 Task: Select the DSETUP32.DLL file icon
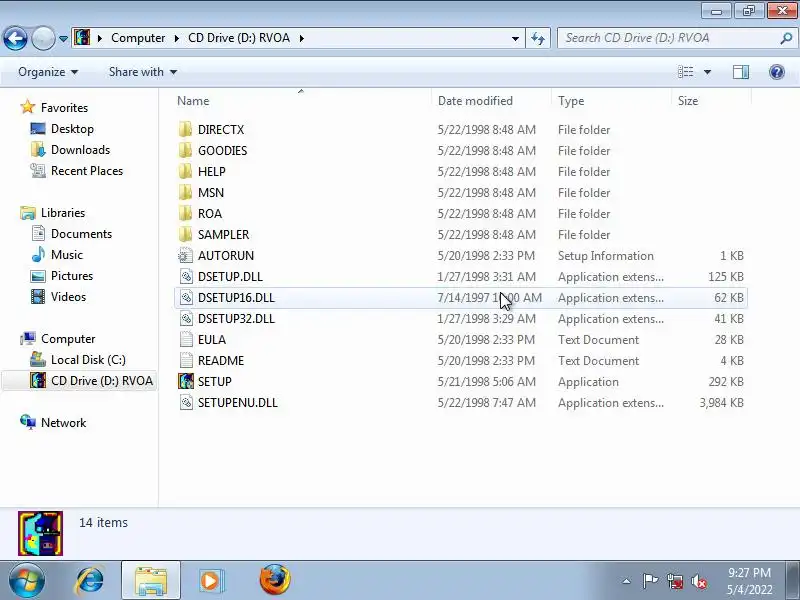coord(186,318)
